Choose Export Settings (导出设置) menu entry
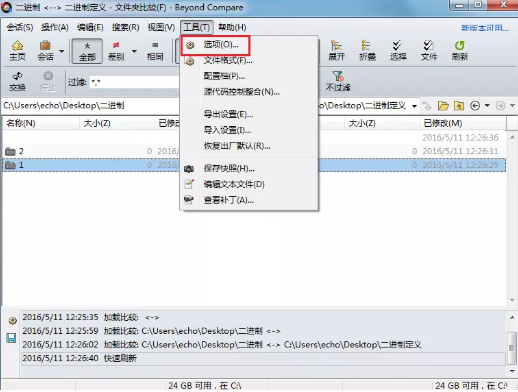The image size is (518, 392). (x=249, y=115)
